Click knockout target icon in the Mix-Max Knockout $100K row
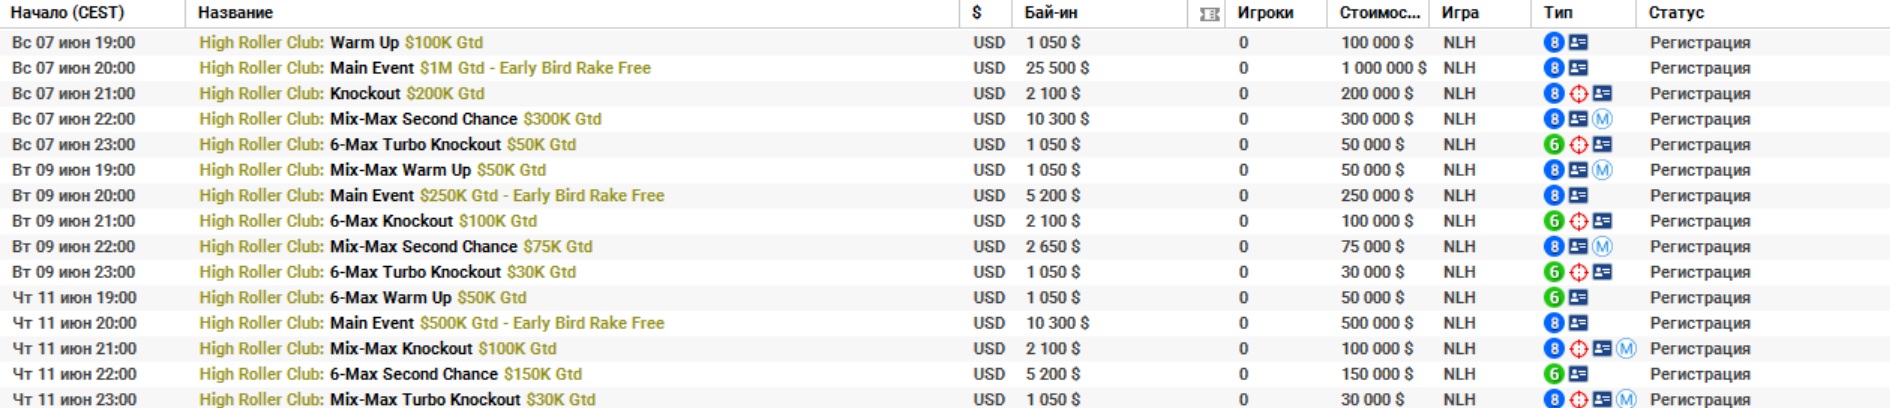 pyautogui.click(x=1578, y=349)
